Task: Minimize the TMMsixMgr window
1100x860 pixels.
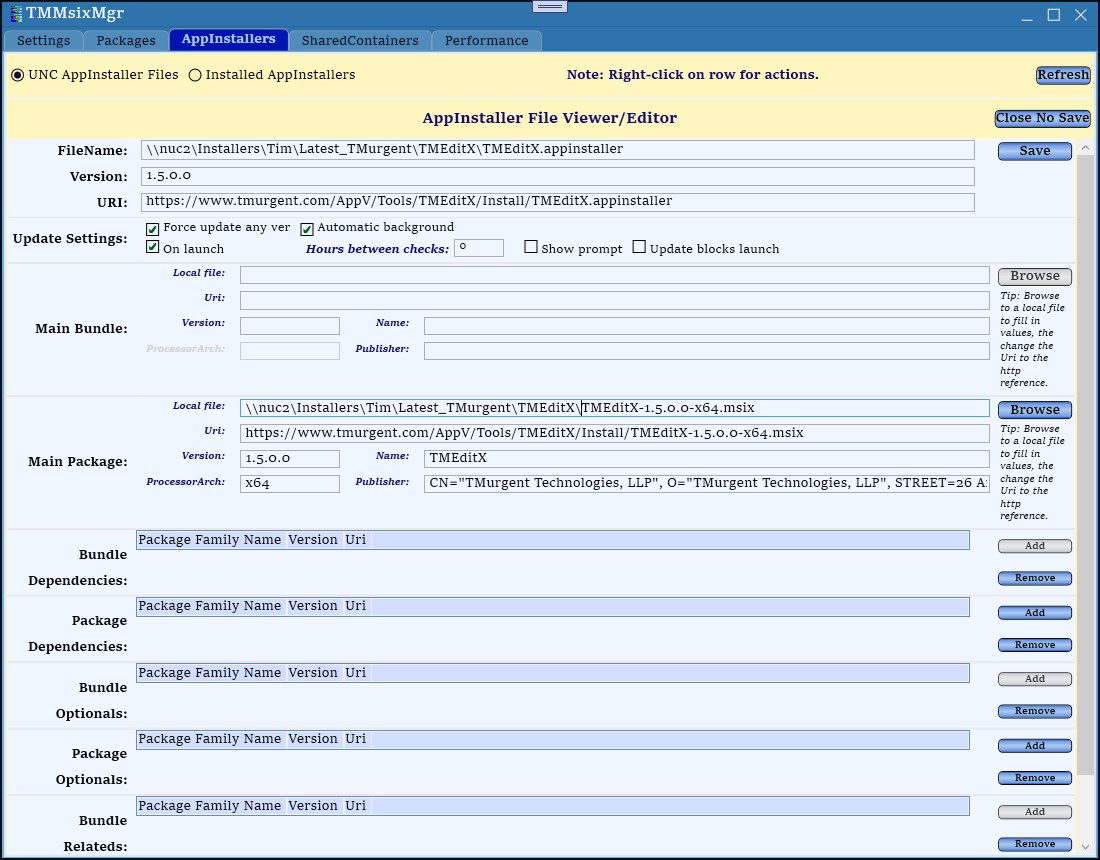Action: click(1027, 15)
